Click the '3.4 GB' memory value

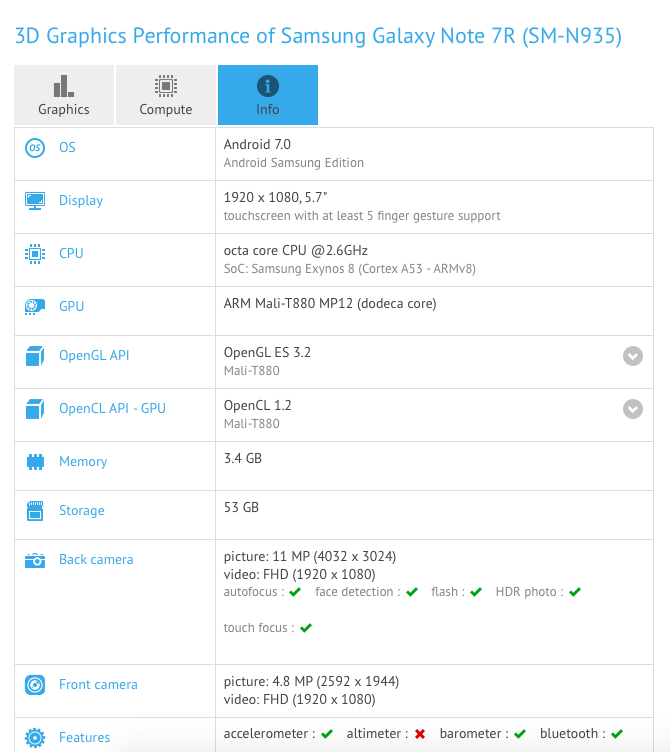tap(243, 458)
